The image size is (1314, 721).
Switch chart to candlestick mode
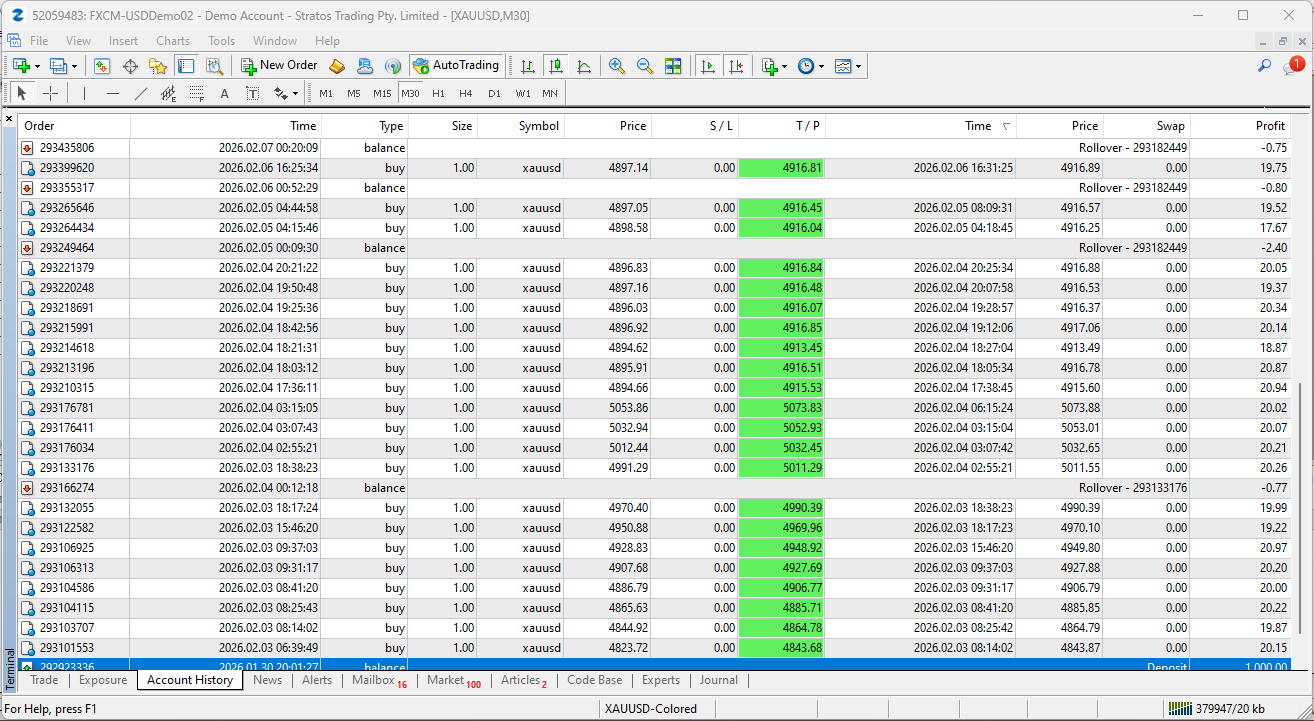click(x=556, y=66)
